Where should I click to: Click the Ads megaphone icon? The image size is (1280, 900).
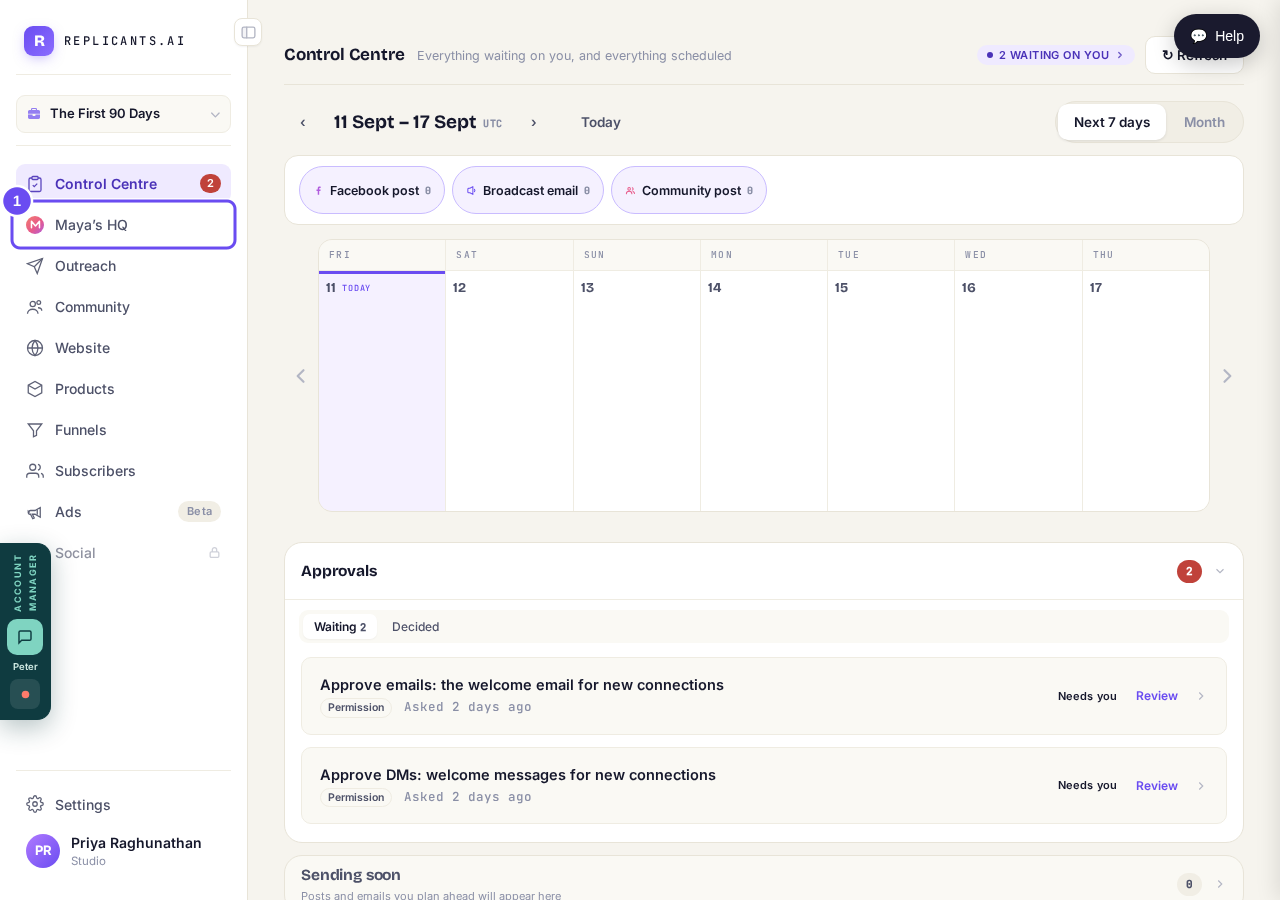35,512
